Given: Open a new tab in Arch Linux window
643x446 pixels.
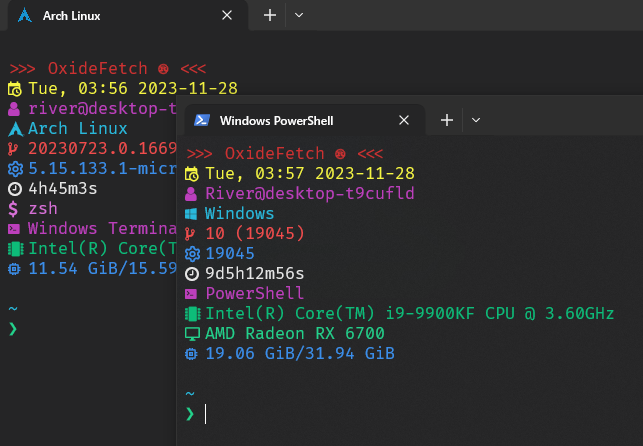Looking at the screenshot, I should point(269,16).
